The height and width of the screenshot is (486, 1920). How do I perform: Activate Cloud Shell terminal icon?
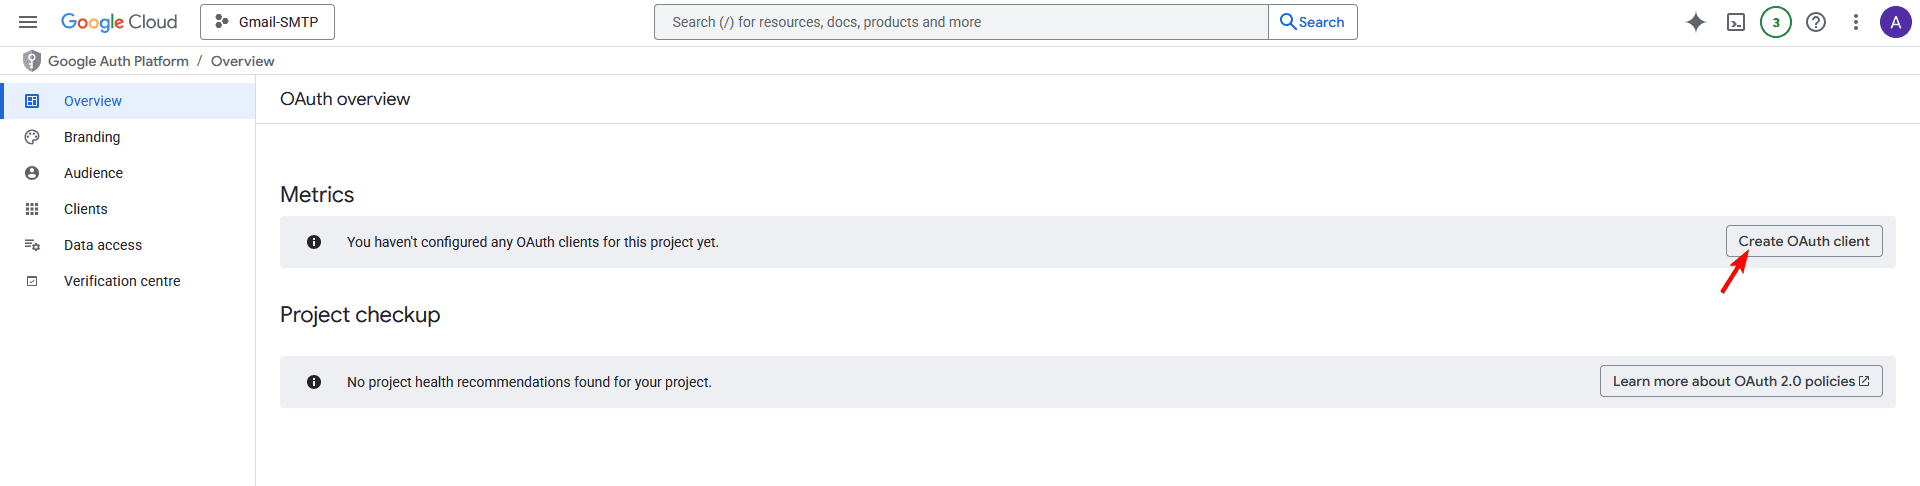[x=1736, y=22]
